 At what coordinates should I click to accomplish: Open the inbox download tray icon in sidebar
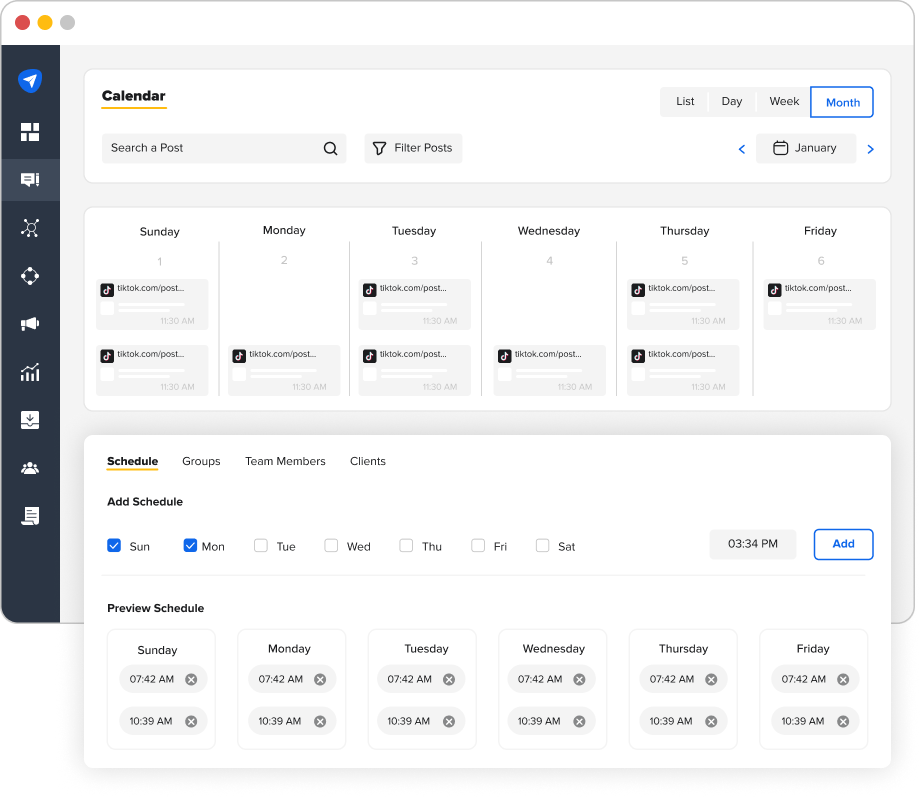point(30,420)
